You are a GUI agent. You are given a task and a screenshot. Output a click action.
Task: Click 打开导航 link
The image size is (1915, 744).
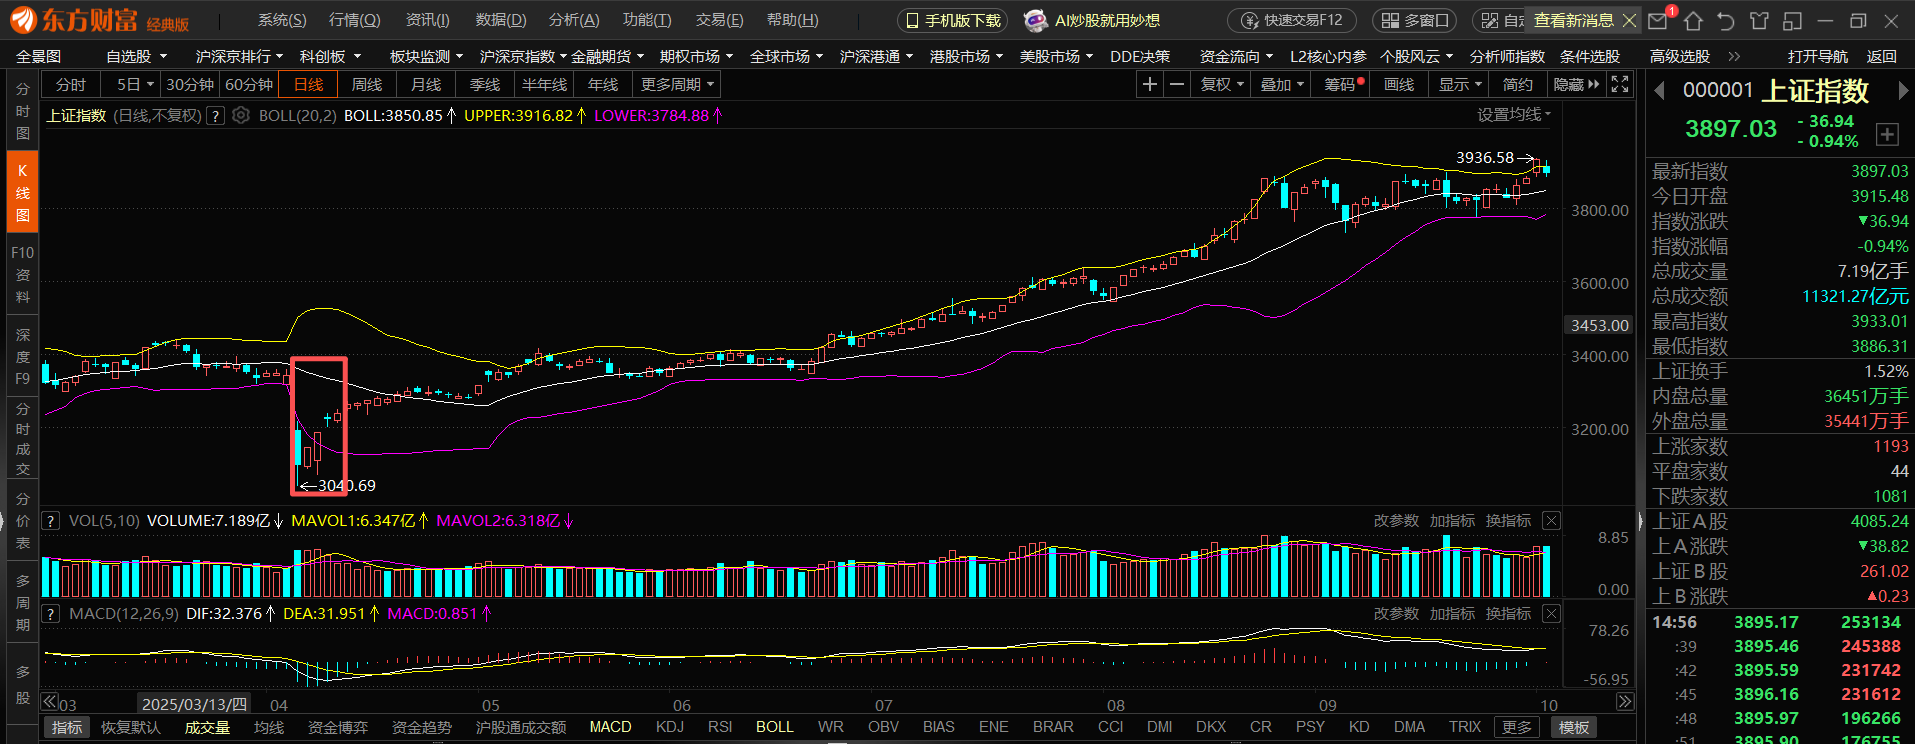click(x=1818, y=56)
